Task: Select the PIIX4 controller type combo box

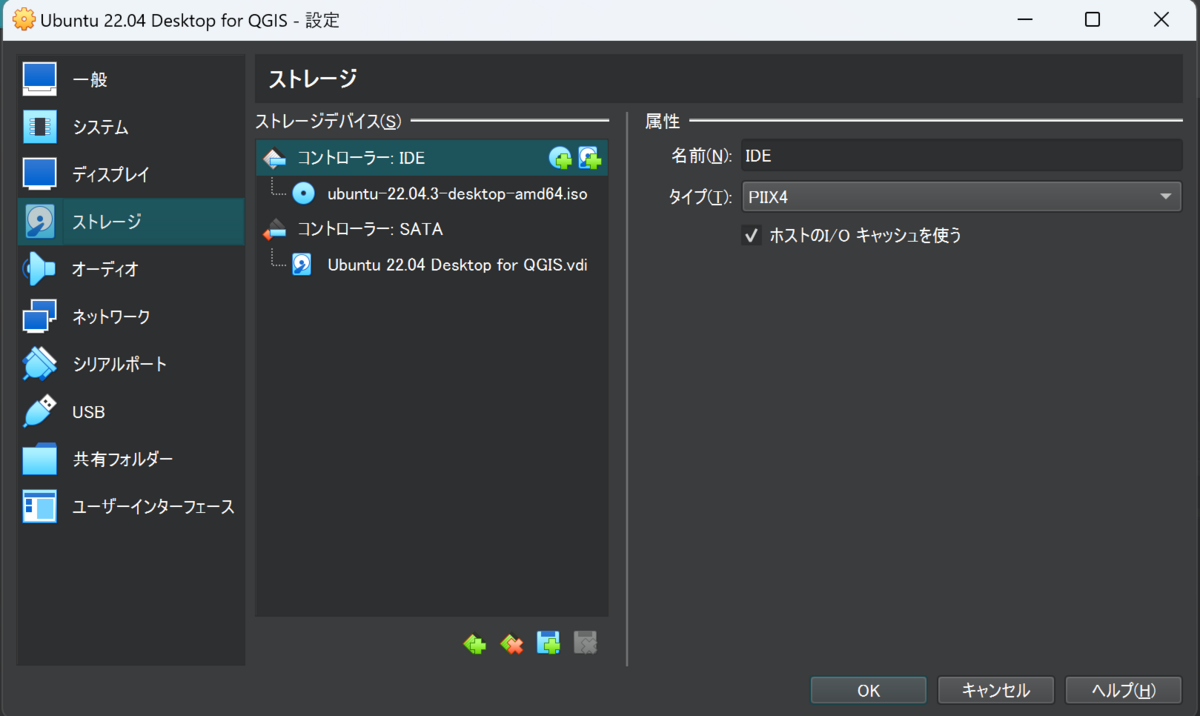Action: 960,196
